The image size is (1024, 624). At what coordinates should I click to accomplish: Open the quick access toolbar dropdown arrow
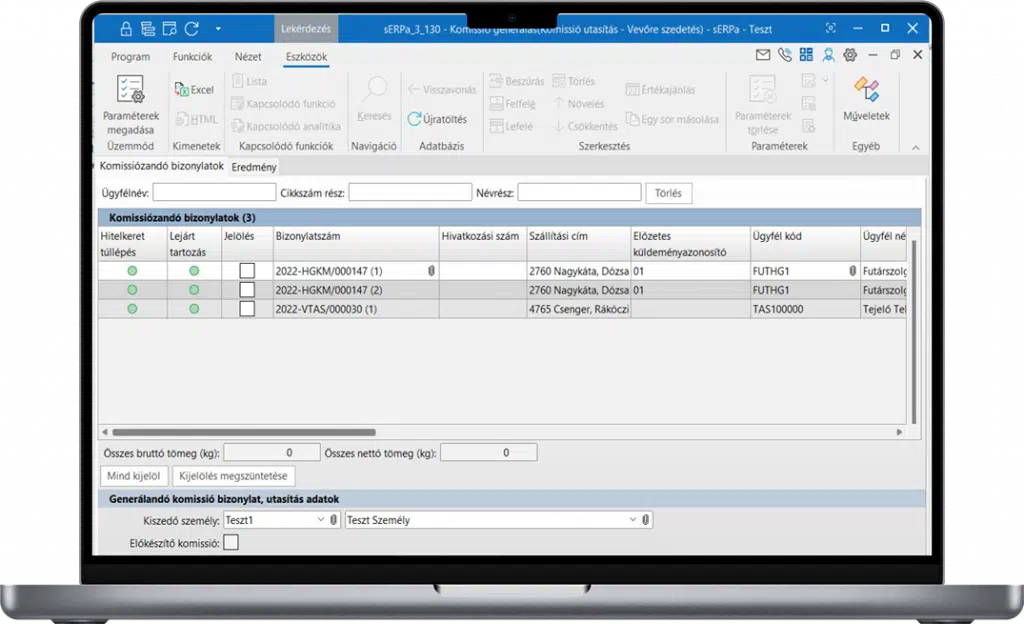coord(218,28)
